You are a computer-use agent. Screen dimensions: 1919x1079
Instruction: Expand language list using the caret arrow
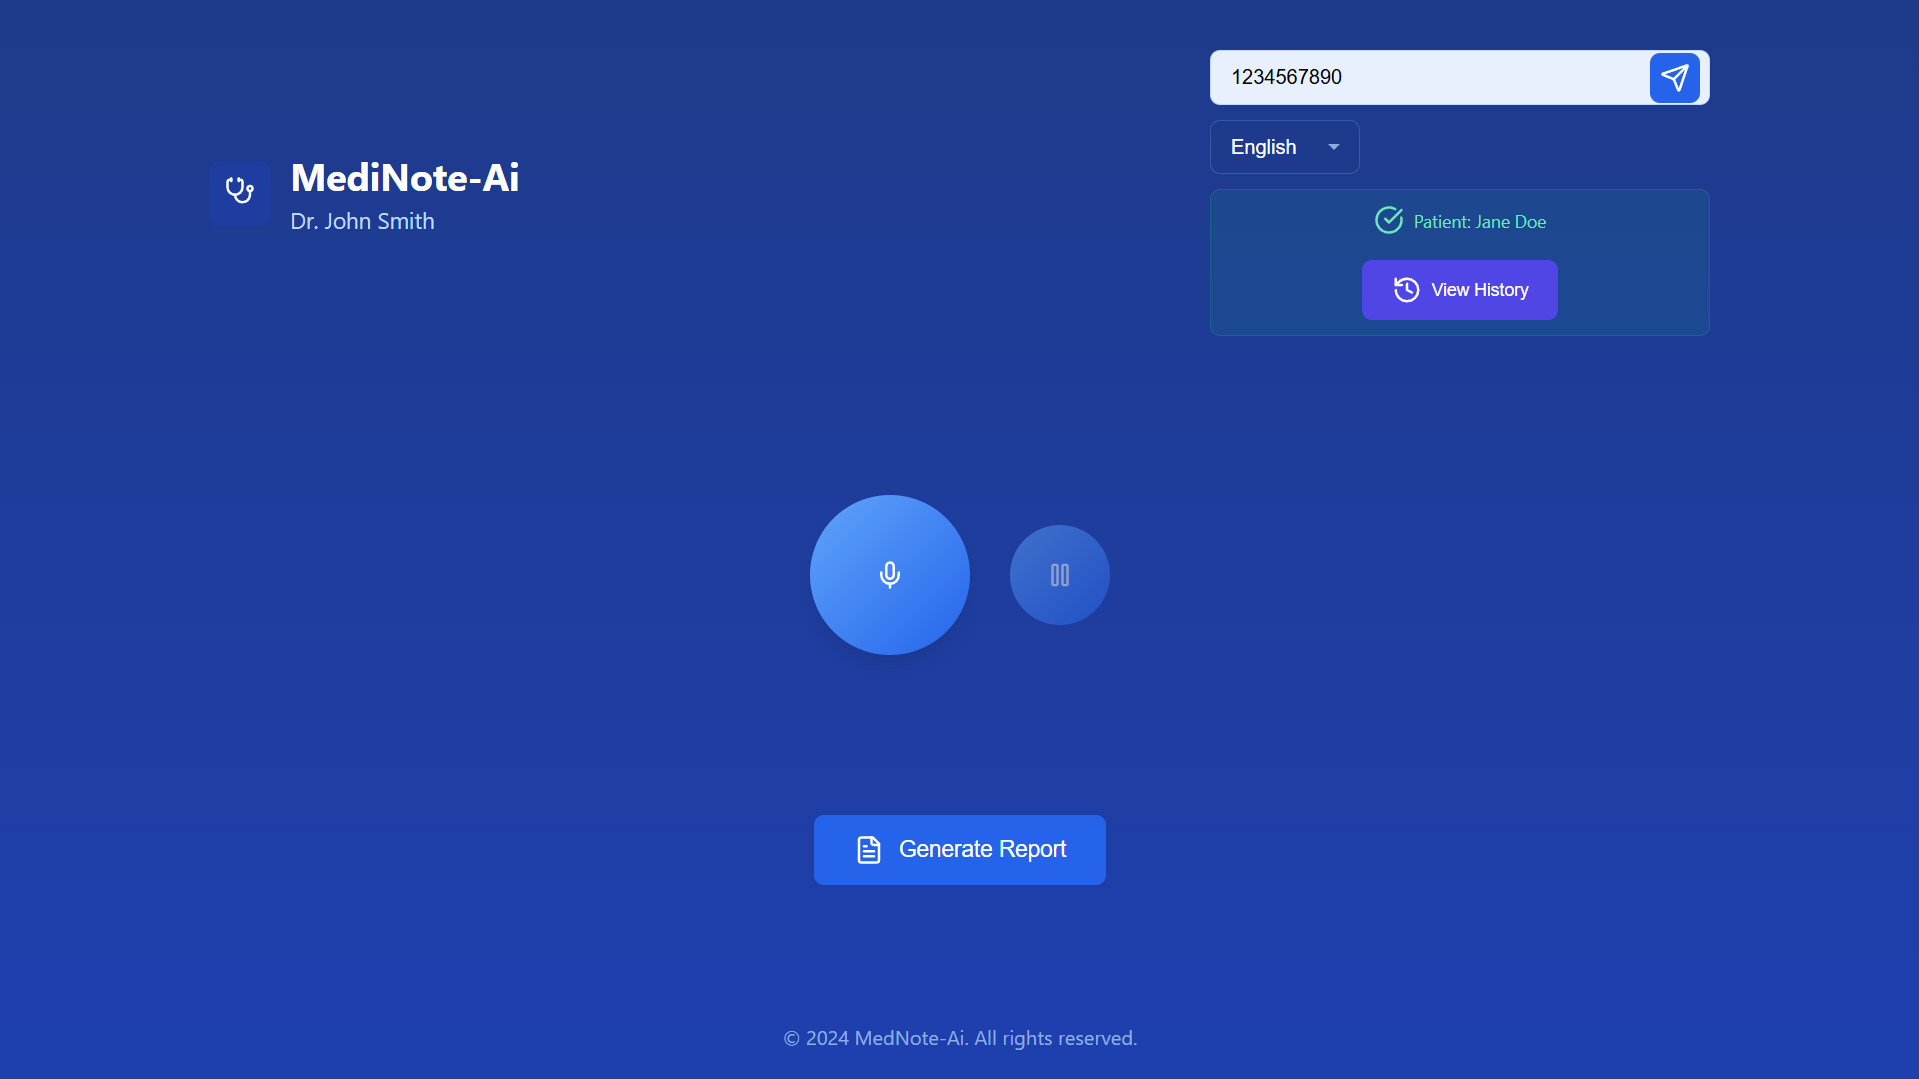point(1333,147)
